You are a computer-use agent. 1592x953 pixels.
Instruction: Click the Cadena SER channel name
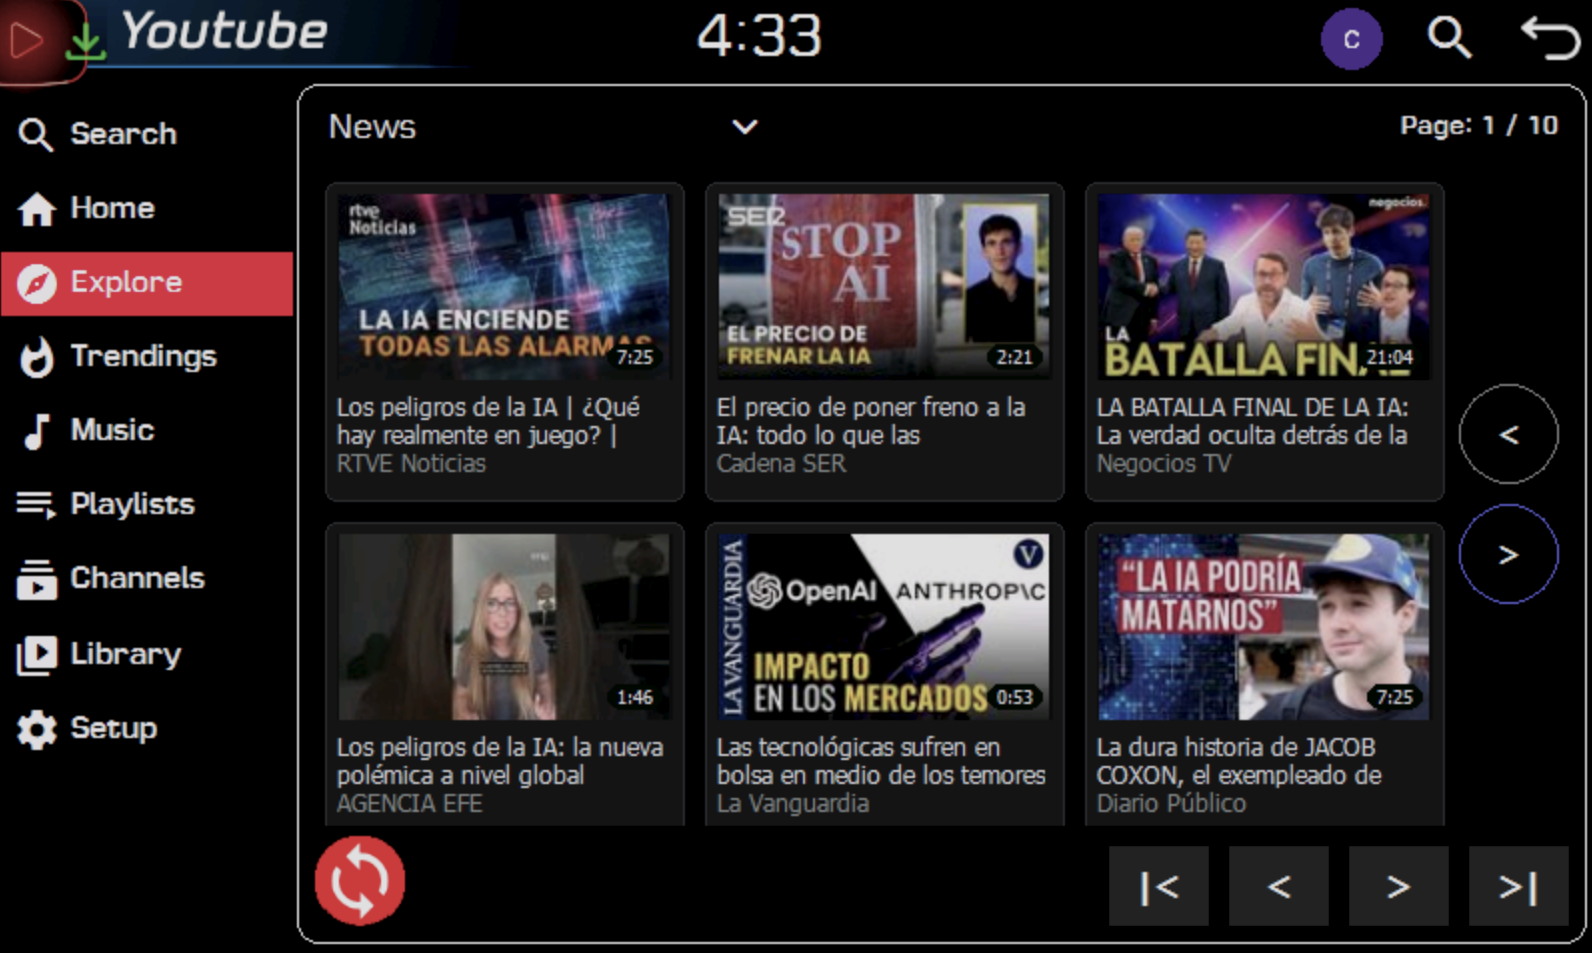781,464
